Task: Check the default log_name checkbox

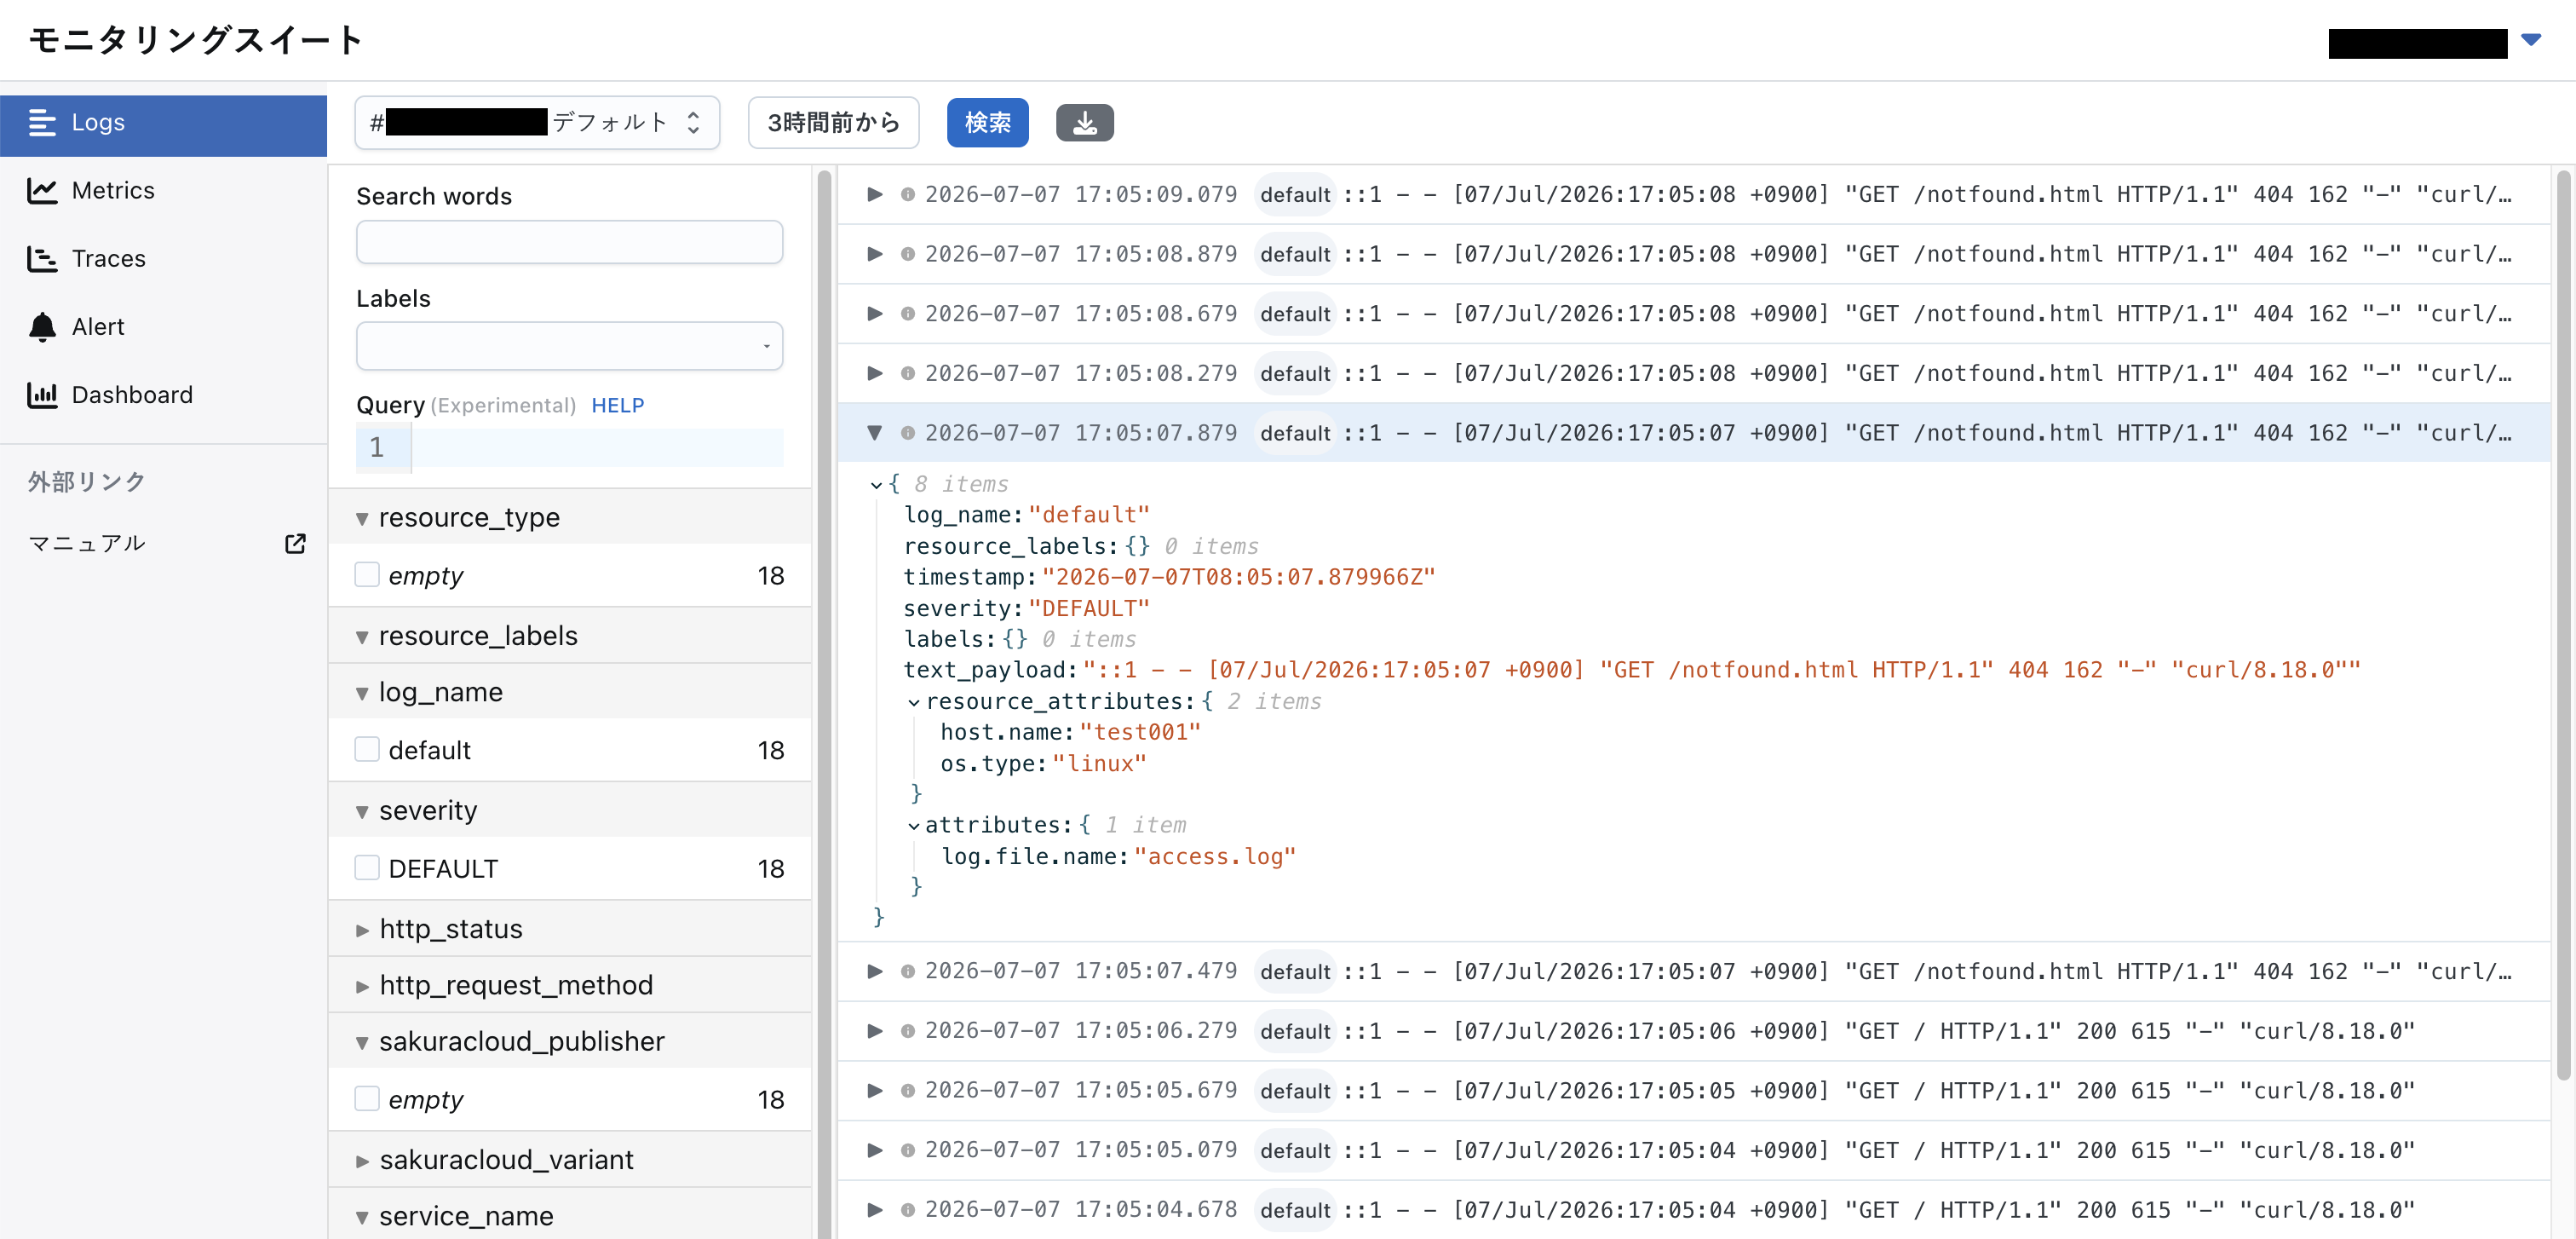Action: pyautogui.click(x=367, y=749)
